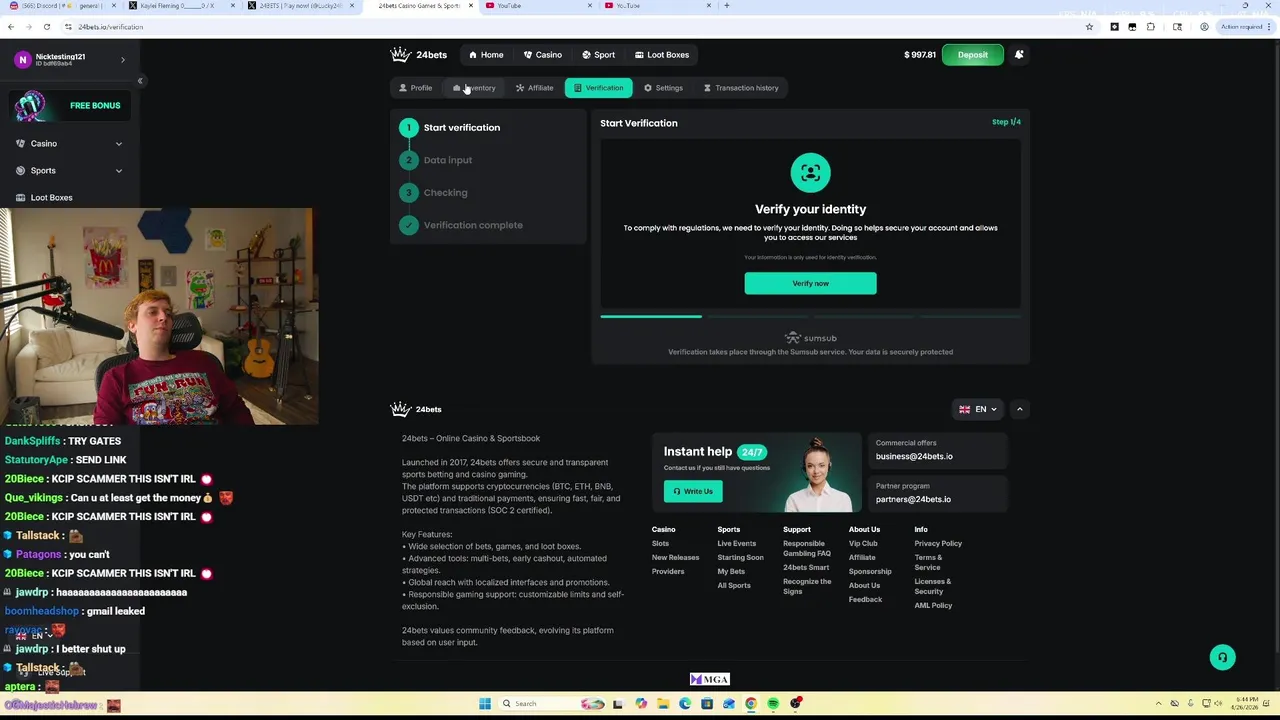Image resolution: width=1280 pixels, height=720 pixels.
Task: Click the Sumsub logo
Action: click(x=810, y=338)
